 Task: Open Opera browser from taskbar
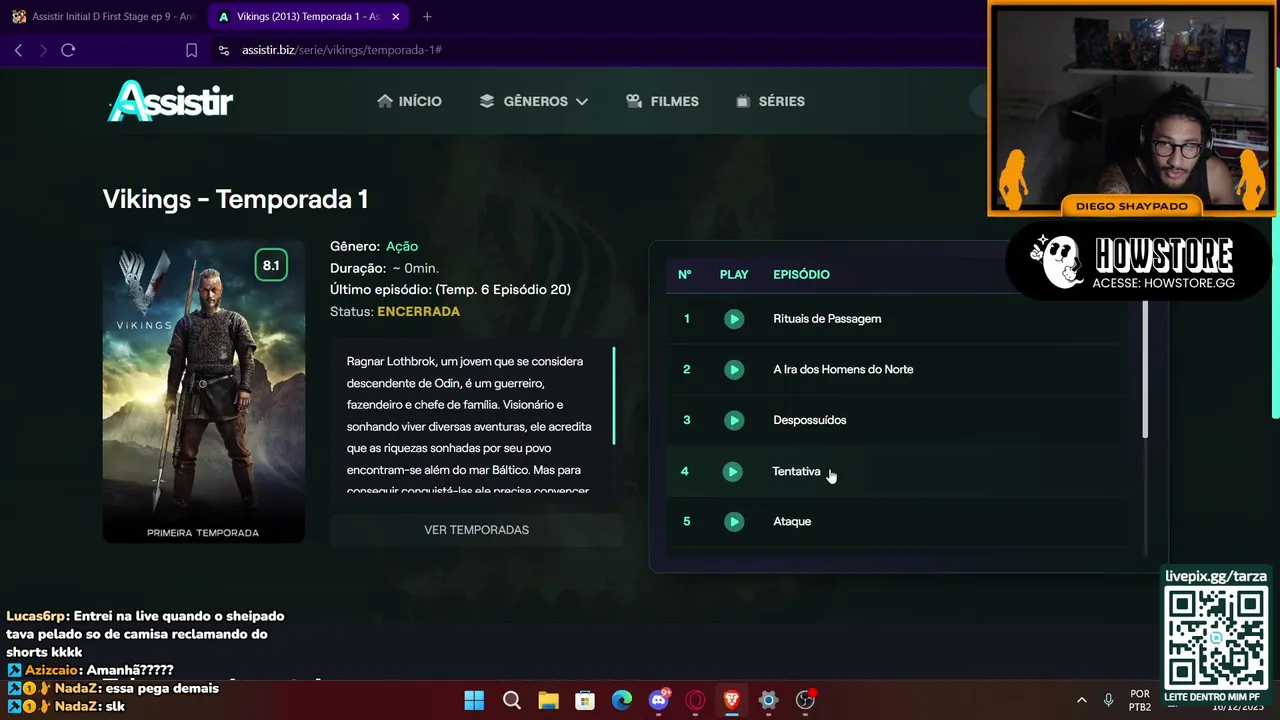(x=695, y=700)
